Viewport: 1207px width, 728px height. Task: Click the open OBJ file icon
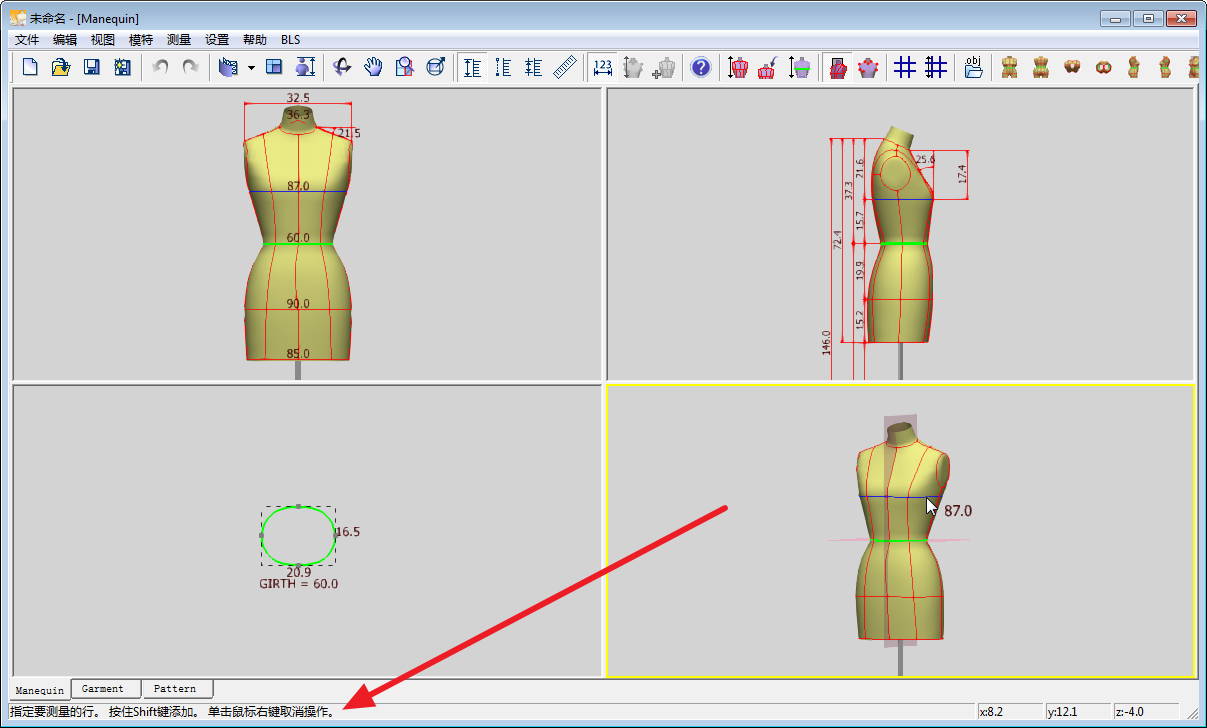click(973, 67)
